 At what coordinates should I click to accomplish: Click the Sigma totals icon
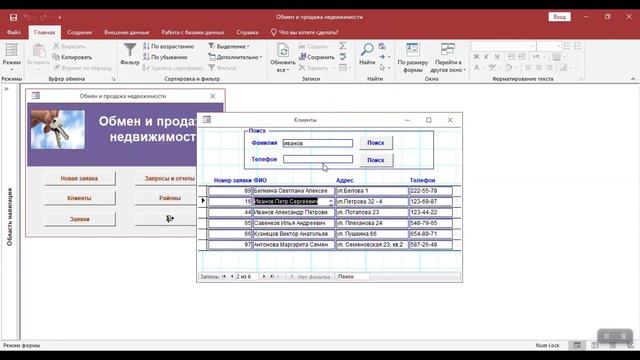click(x=343, y=46)
